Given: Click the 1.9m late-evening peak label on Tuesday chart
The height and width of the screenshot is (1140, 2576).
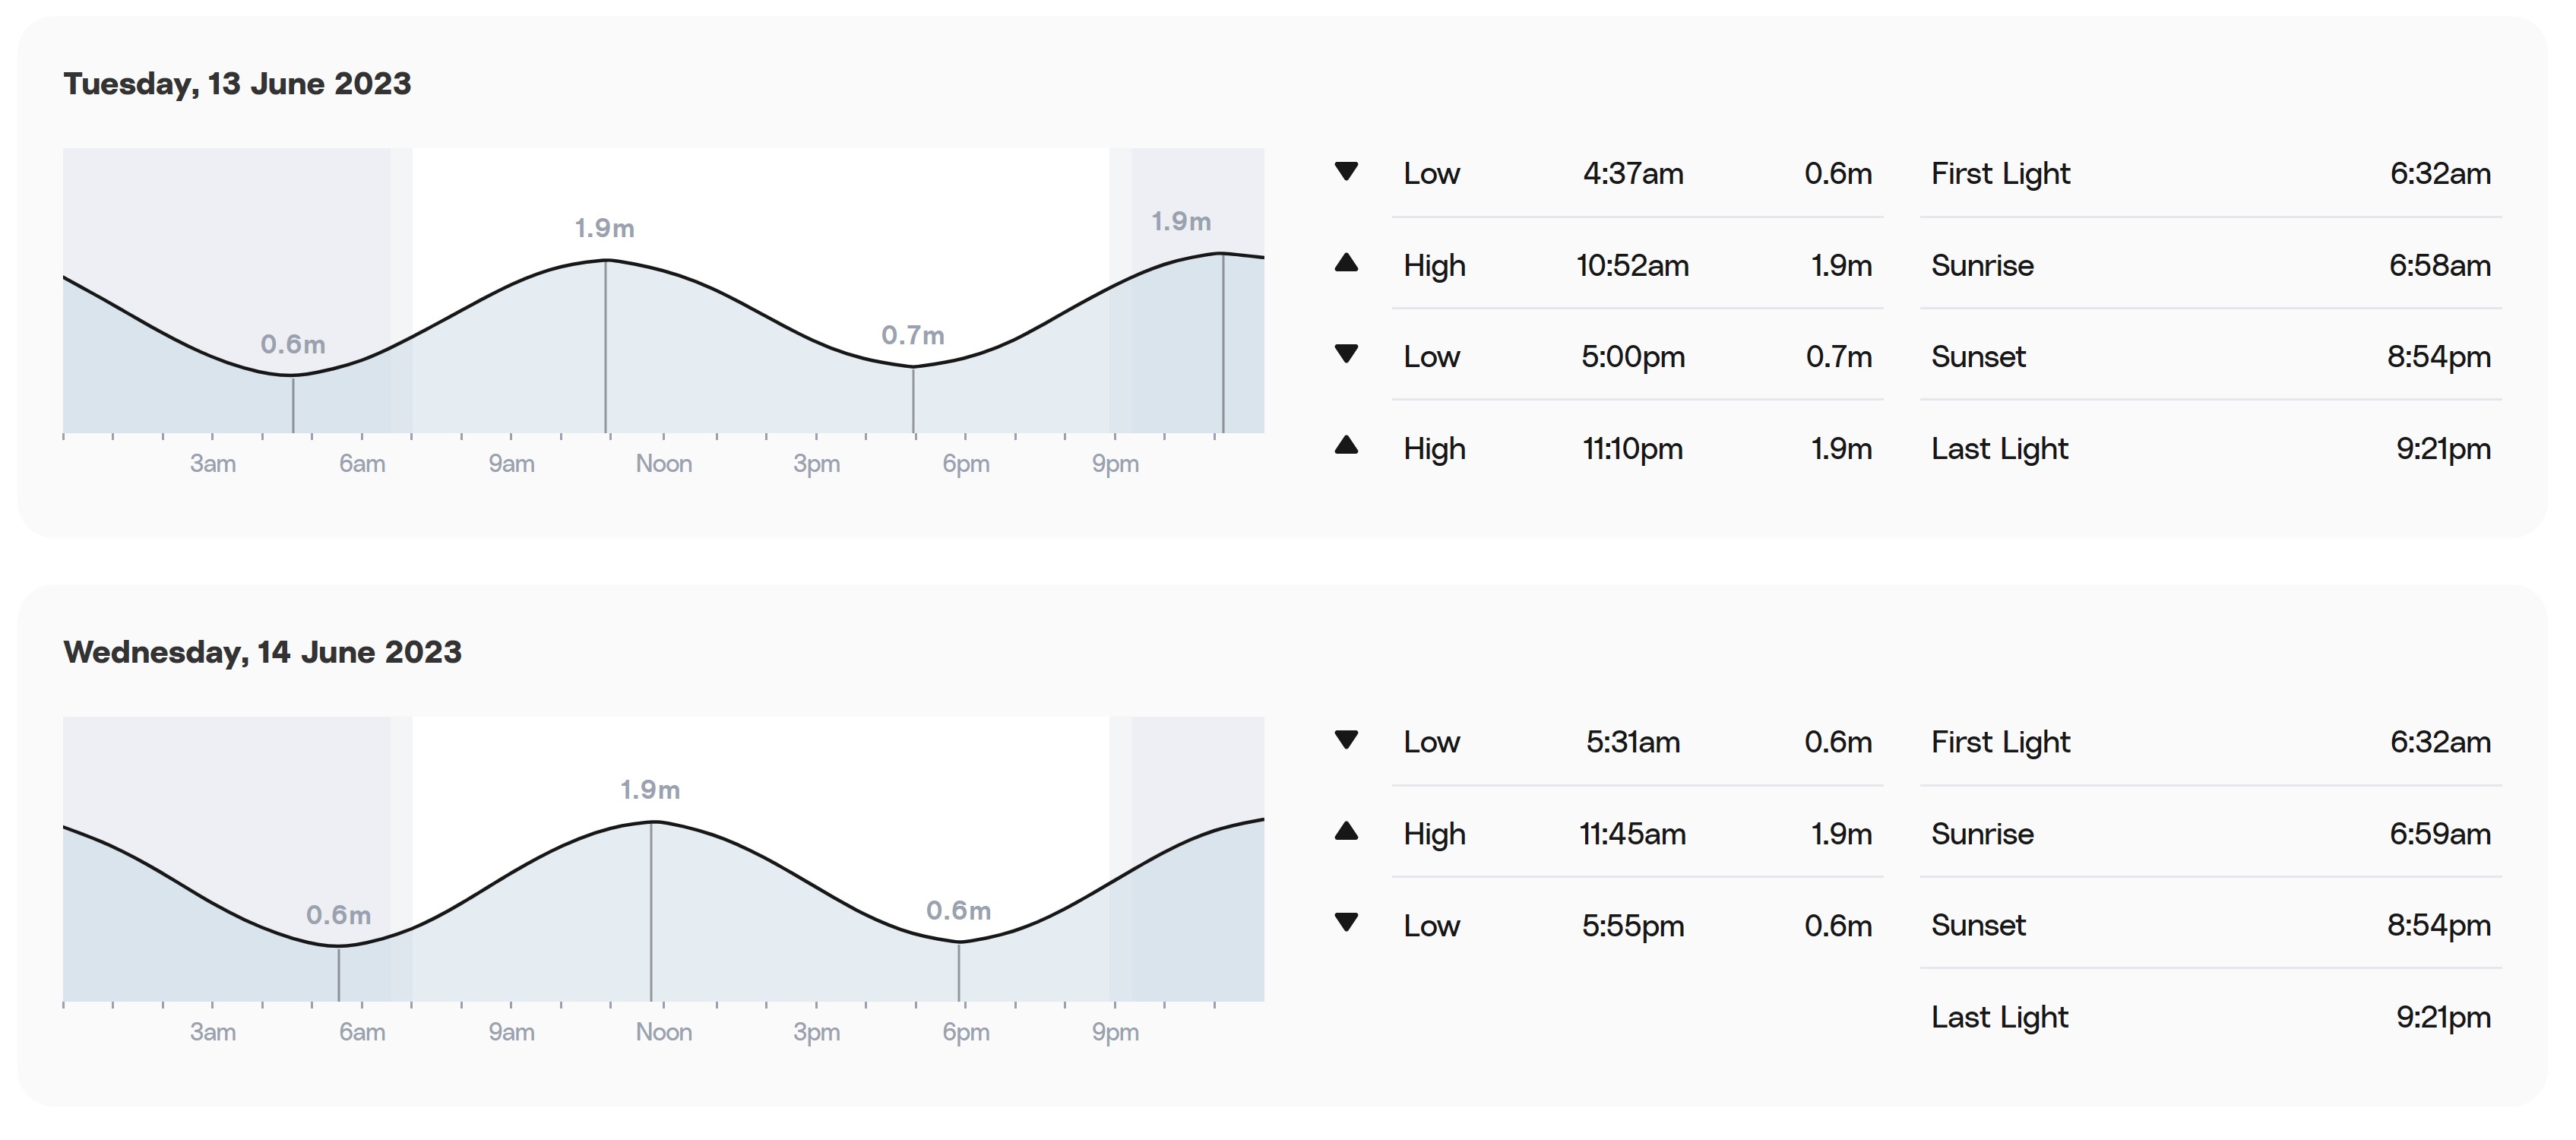Looking at the screenshot, I should click(x=1181, y=221).
